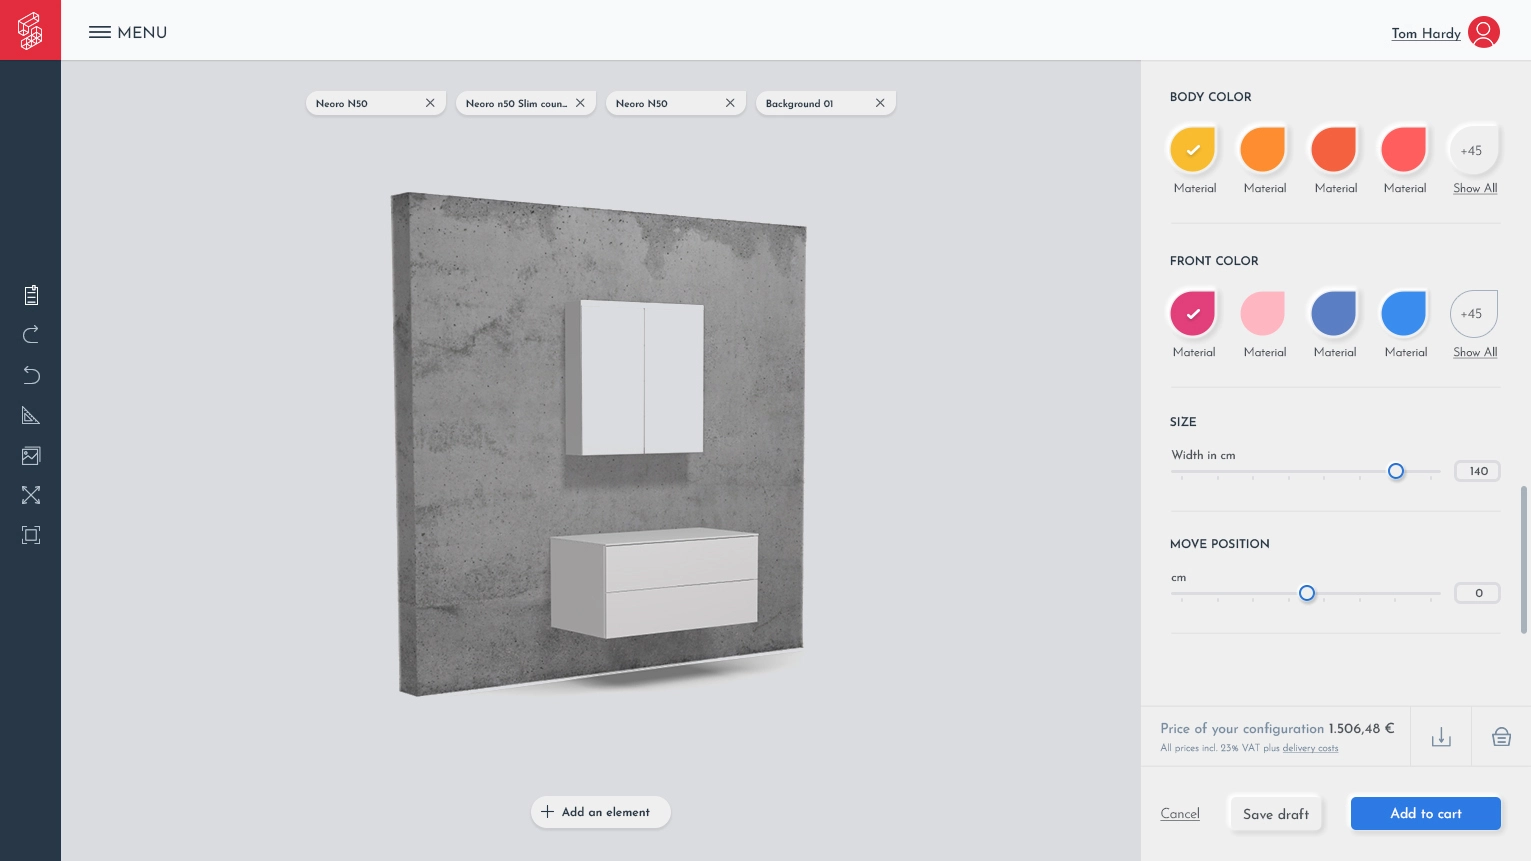This screenshot has height=861, width=1531.
Task: Open the background image selector
Action: coord(30,455)
